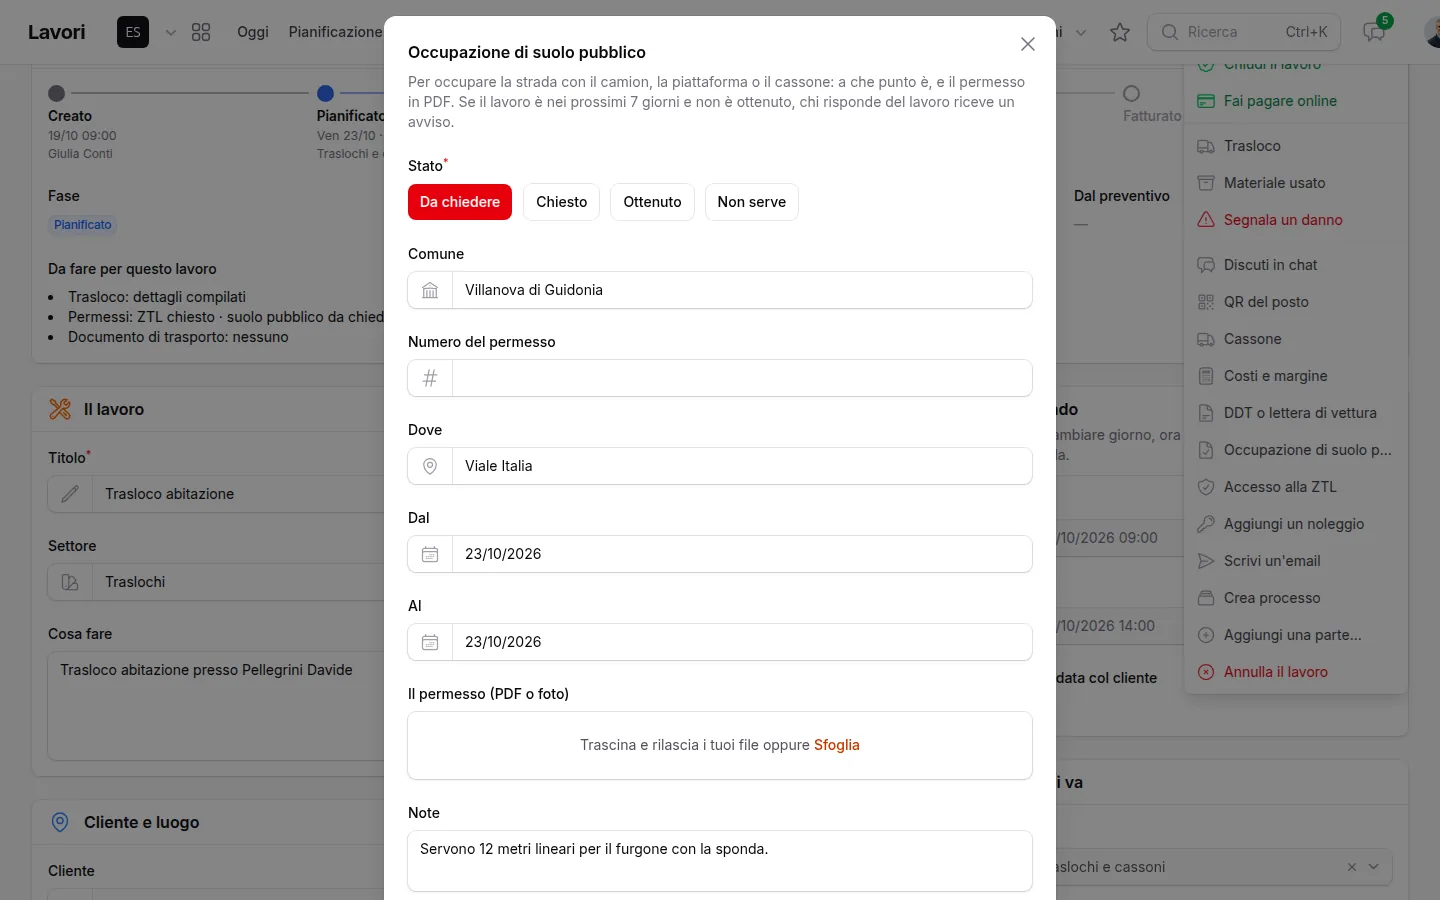The height and width of the screenshot is (900, 1440).
Task: Click the truck icon beside Trasloco
Action: (1206, 146)
